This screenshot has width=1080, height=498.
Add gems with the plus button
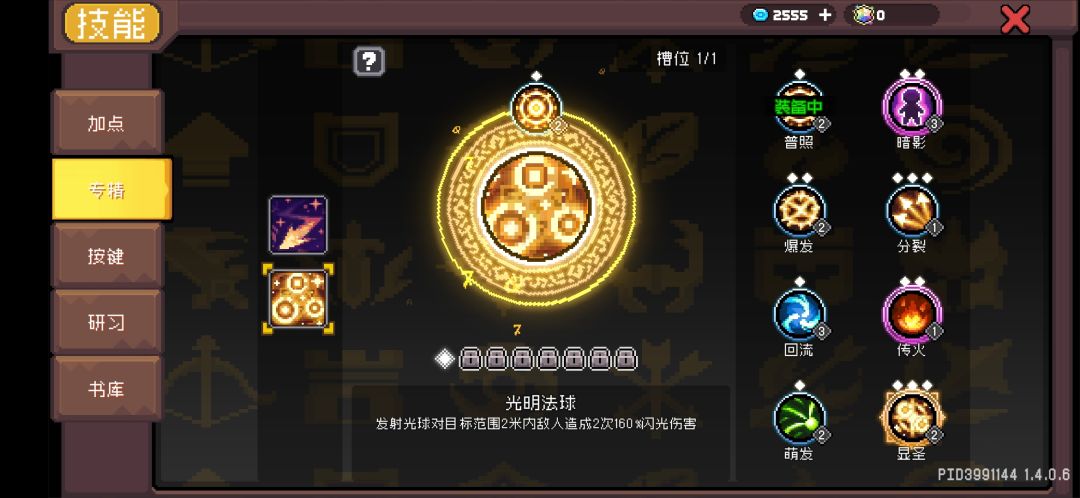click(x=825, y=15)
